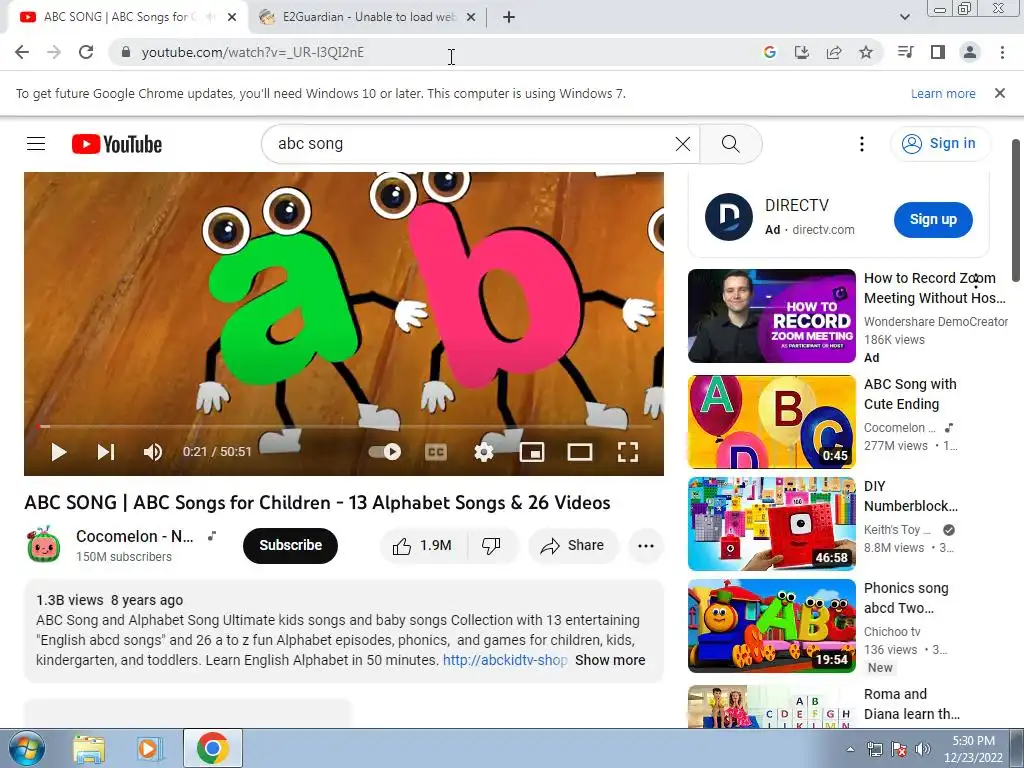Open YouTube hamburger guide menu
Viewport: 1024px width, 768px height.
36,144
